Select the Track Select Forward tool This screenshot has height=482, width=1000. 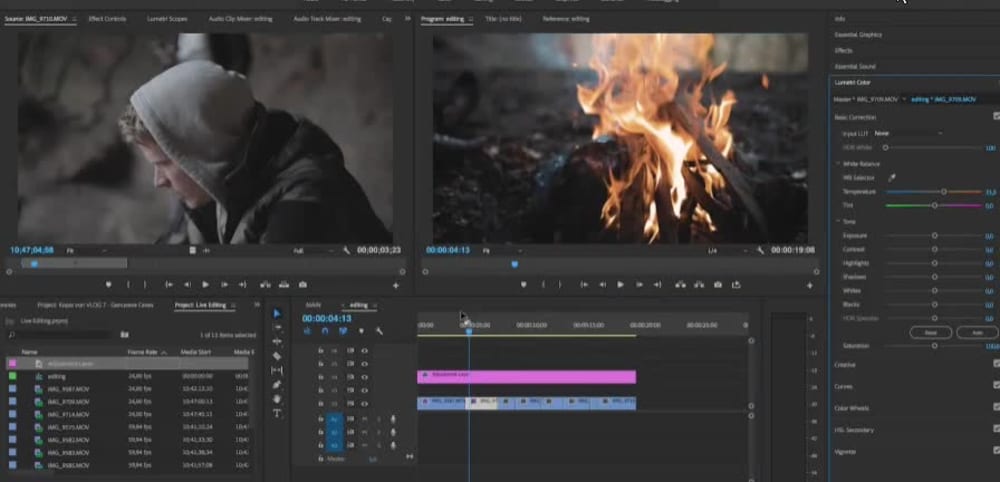[x=277, y=328]
